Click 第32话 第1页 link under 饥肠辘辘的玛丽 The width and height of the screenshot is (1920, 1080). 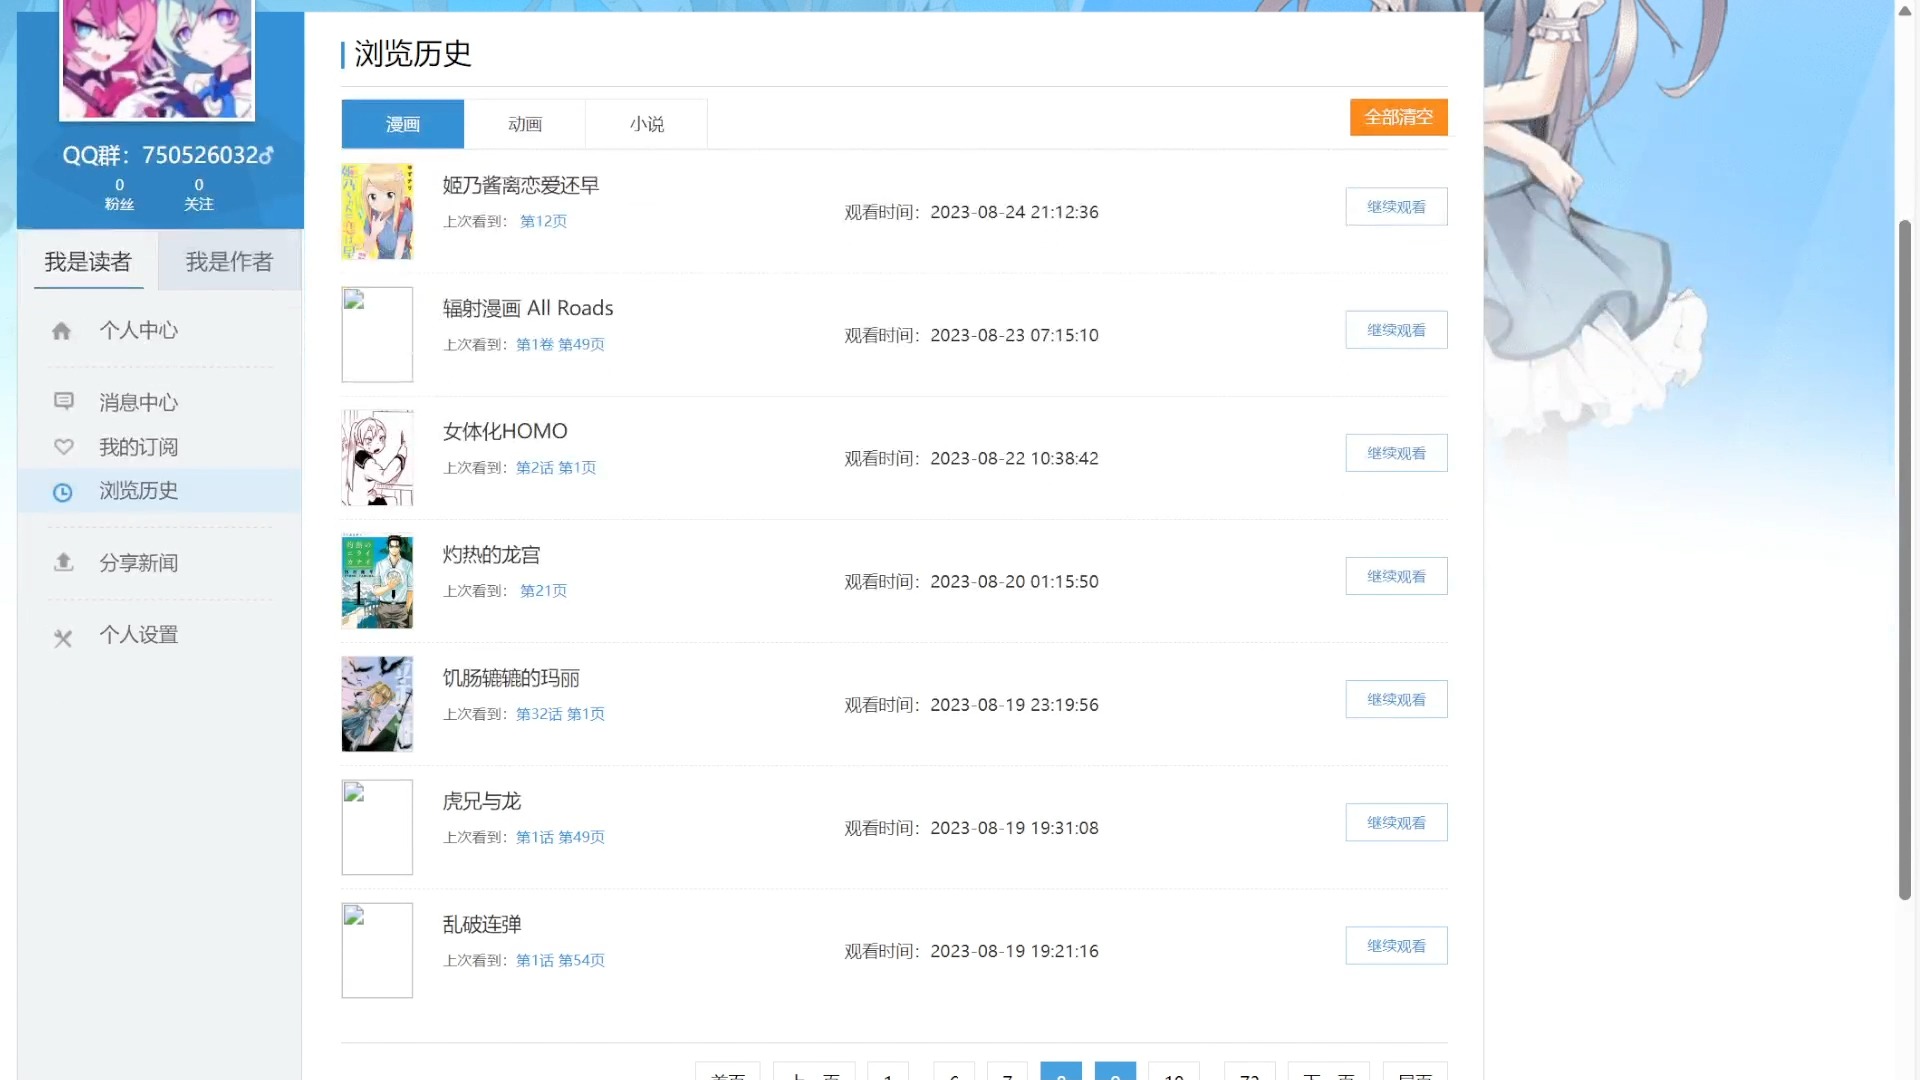pyautogui.click(x=560, y=714)
